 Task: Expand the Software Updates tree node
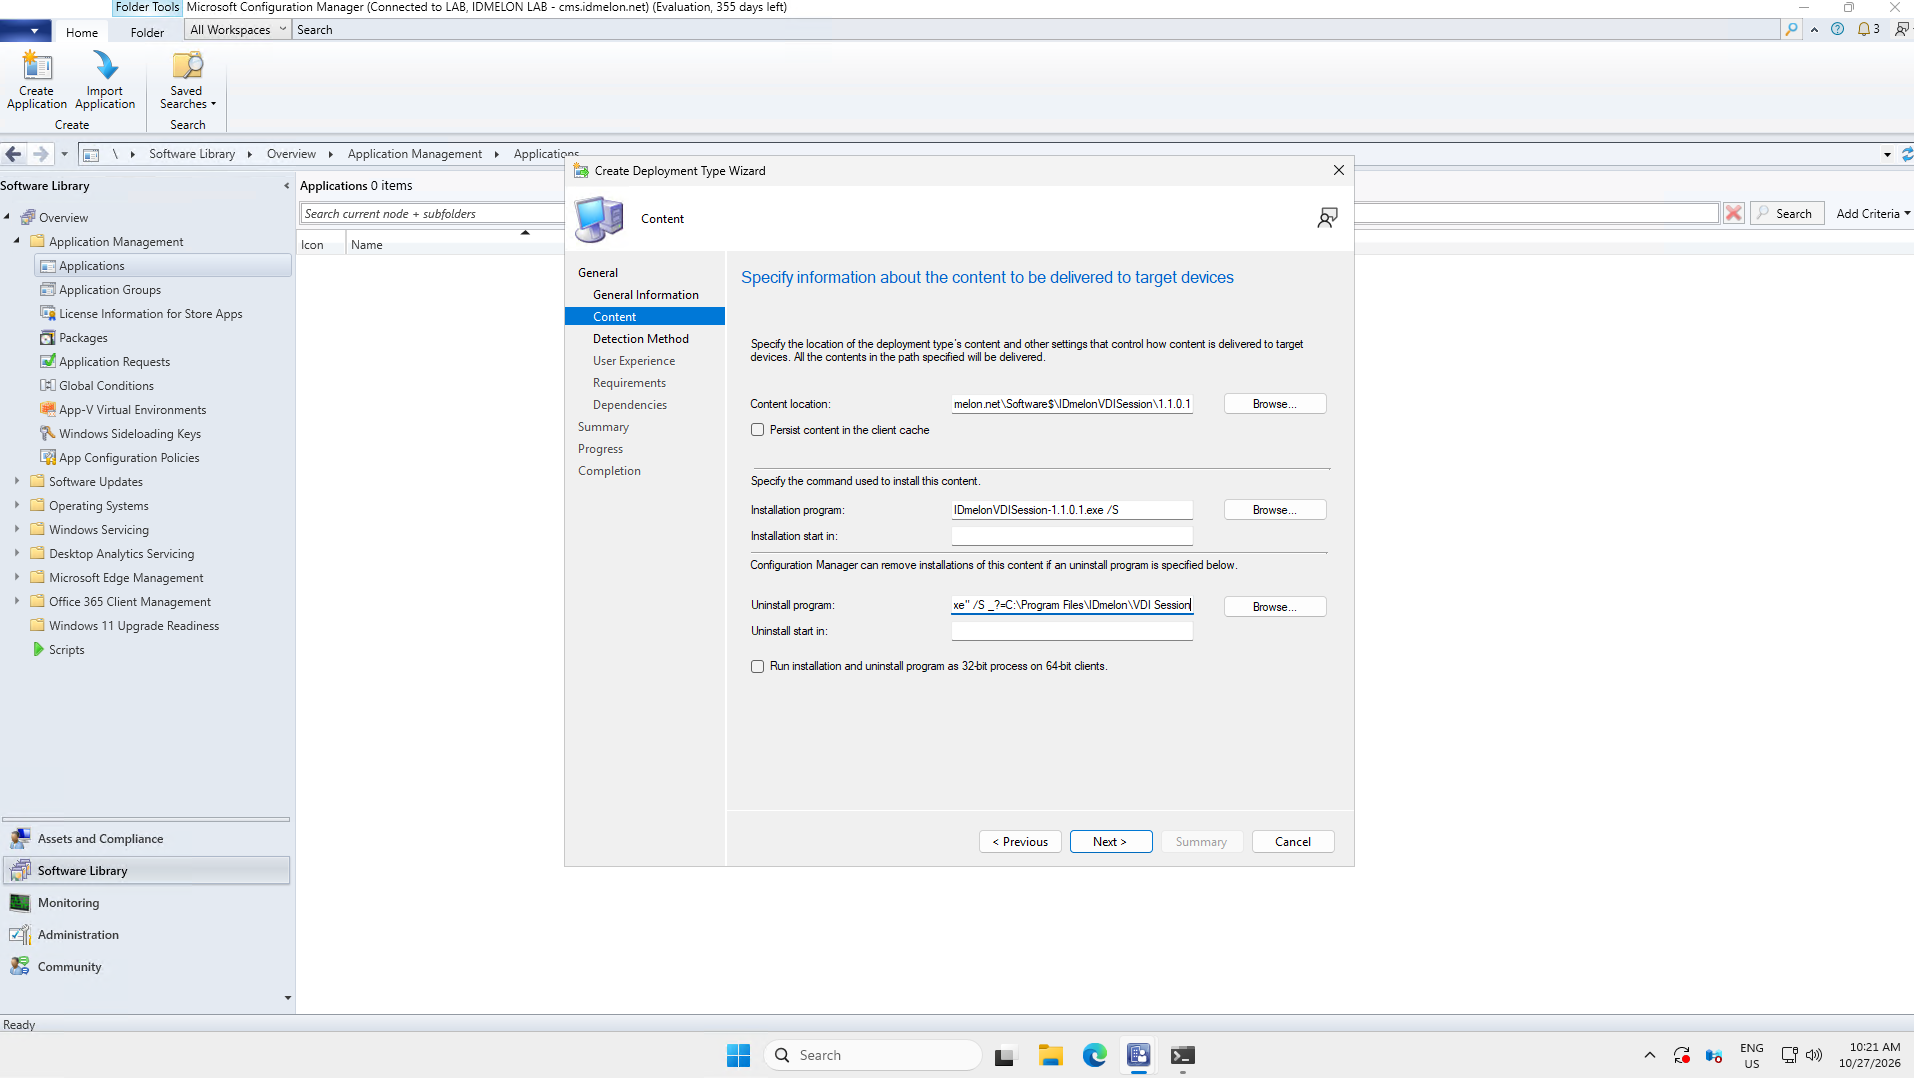(x=17, y=481)
